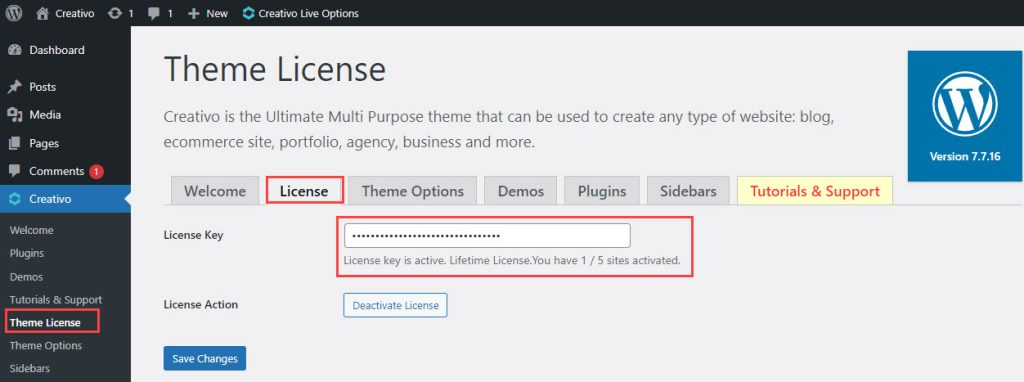Click the home icon next to Creativo

[42, 13]
